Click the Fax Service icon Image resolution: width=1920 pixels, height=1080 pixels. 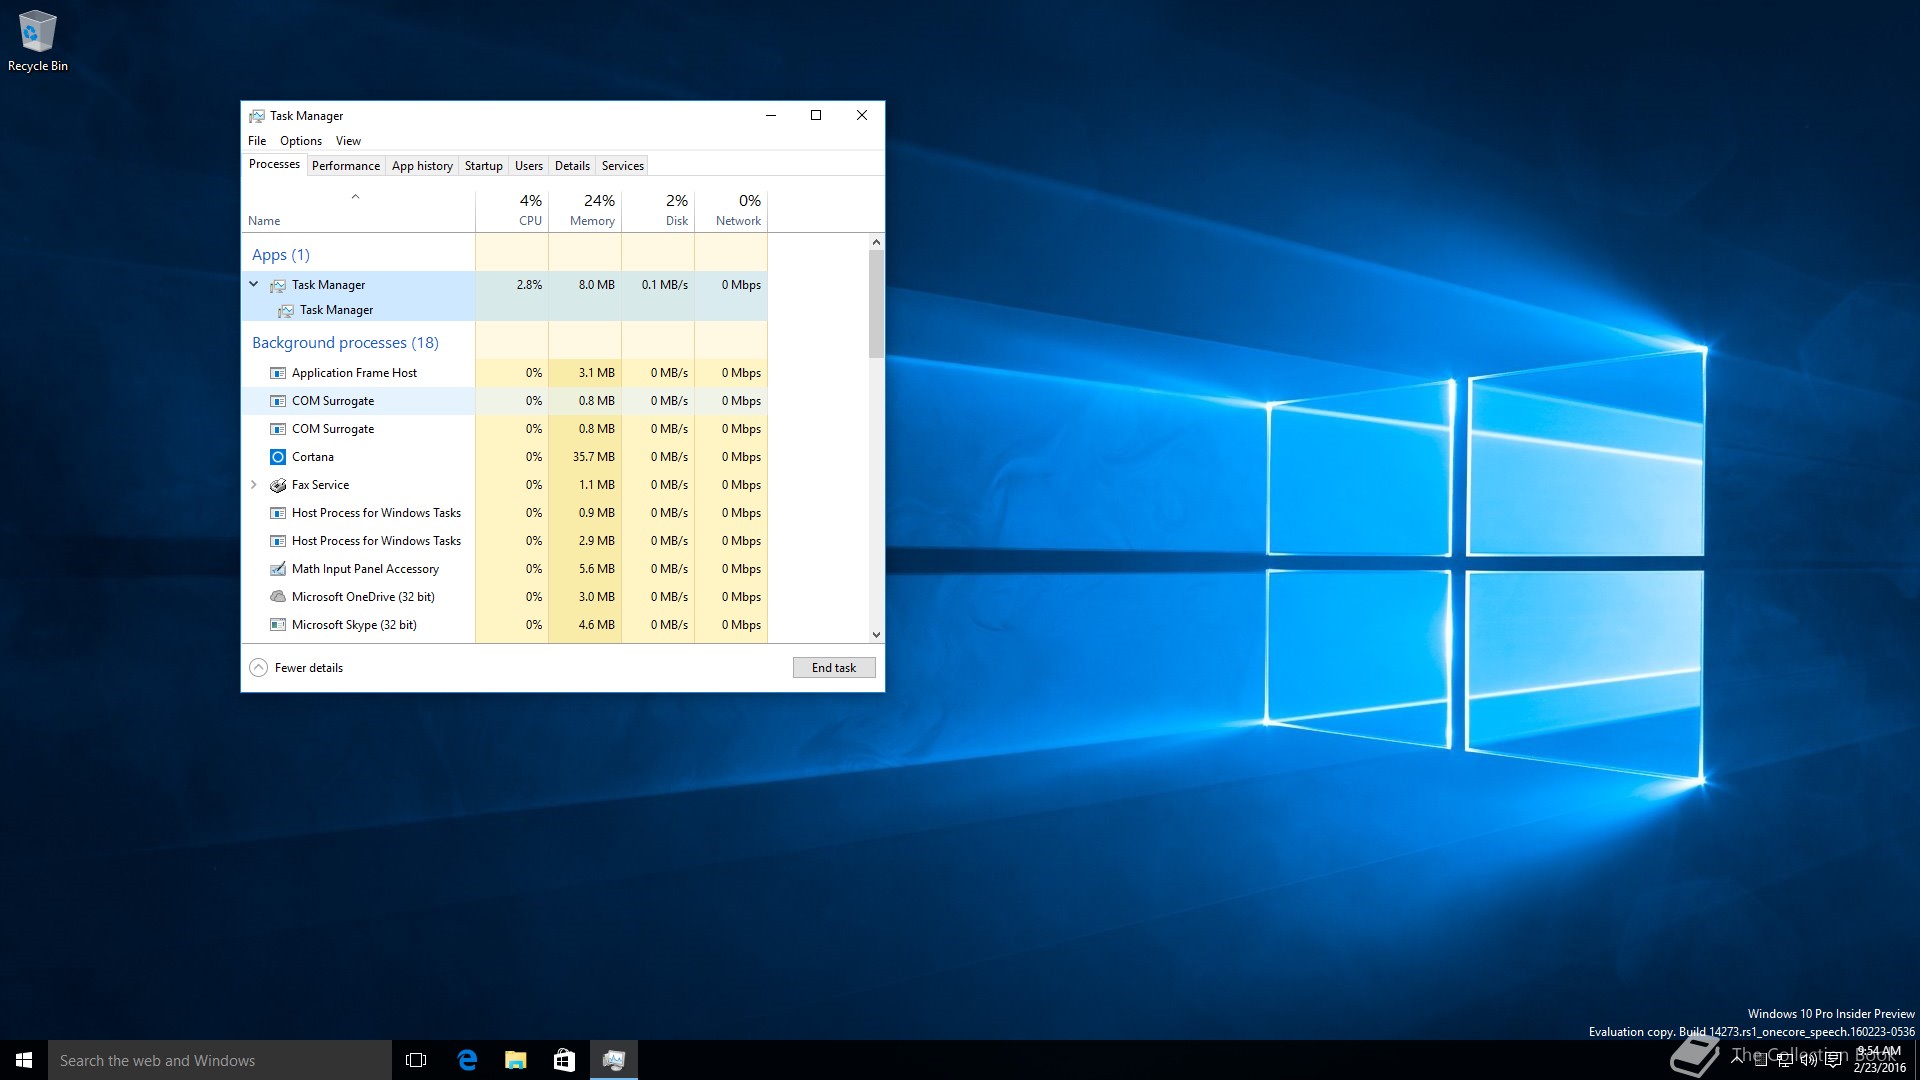click(278, 485)
